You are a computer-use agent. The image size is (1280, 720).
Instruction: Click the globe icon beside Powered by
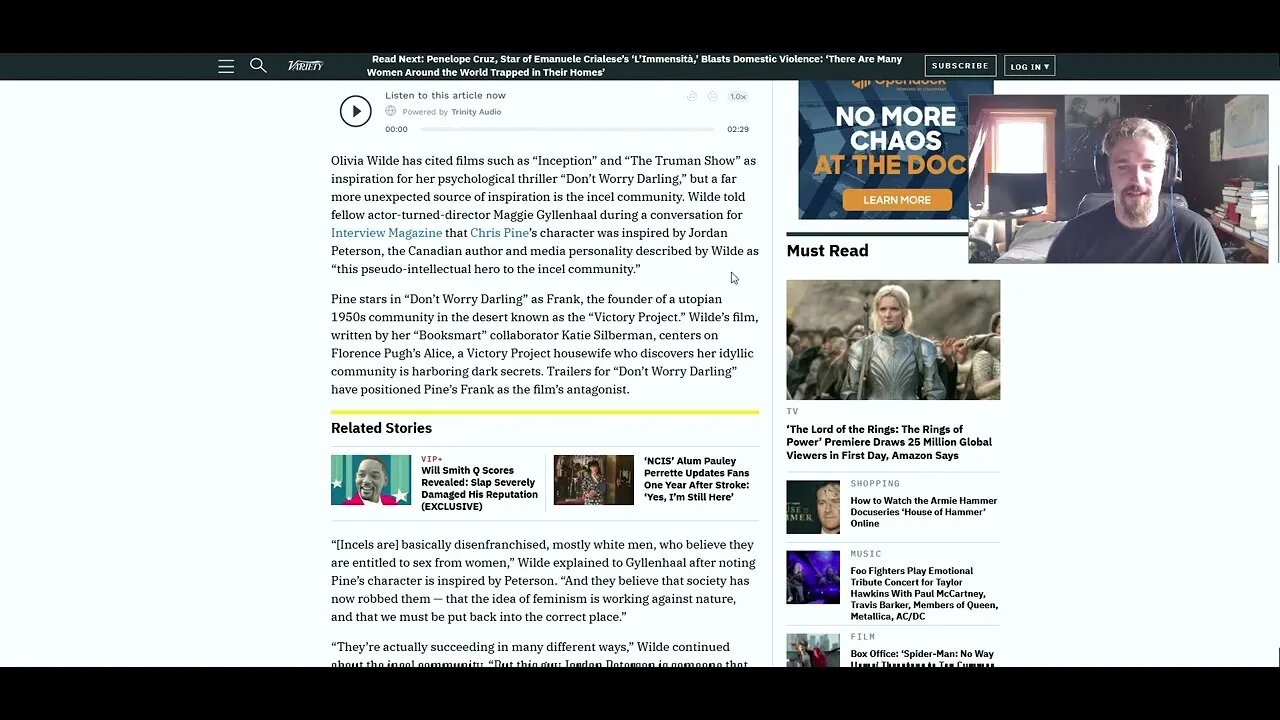pos(391,111)
